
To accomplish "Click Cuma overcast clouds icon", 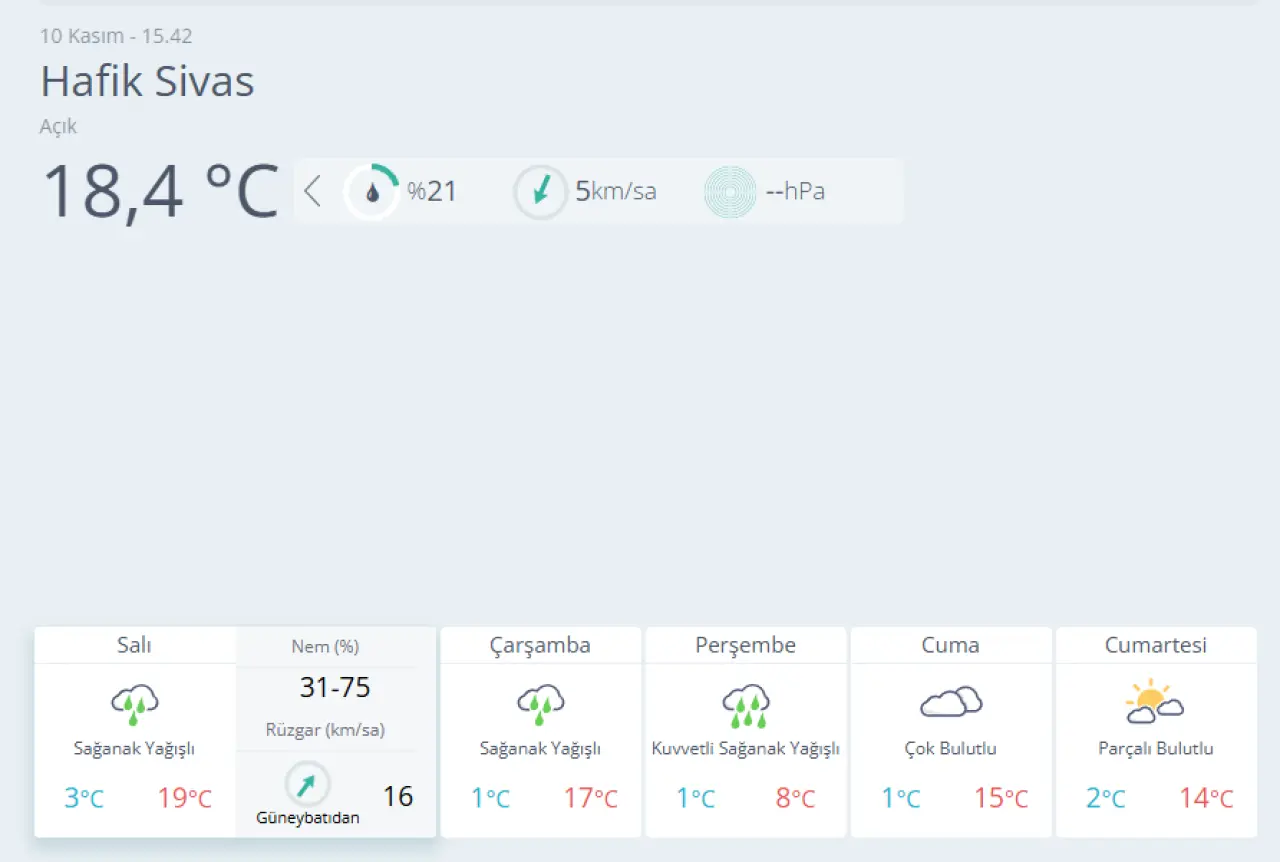I will (950, 702).
